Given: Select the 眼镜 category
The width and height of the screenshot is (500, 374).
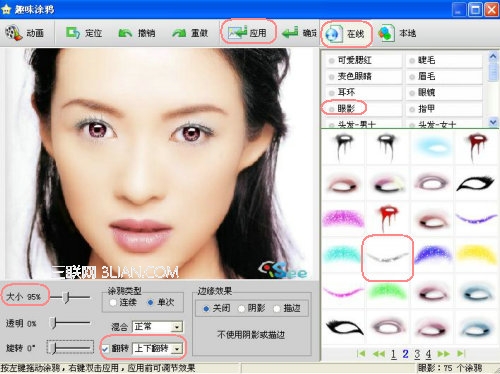Looking at the screenshot, I should pos(444,92).
